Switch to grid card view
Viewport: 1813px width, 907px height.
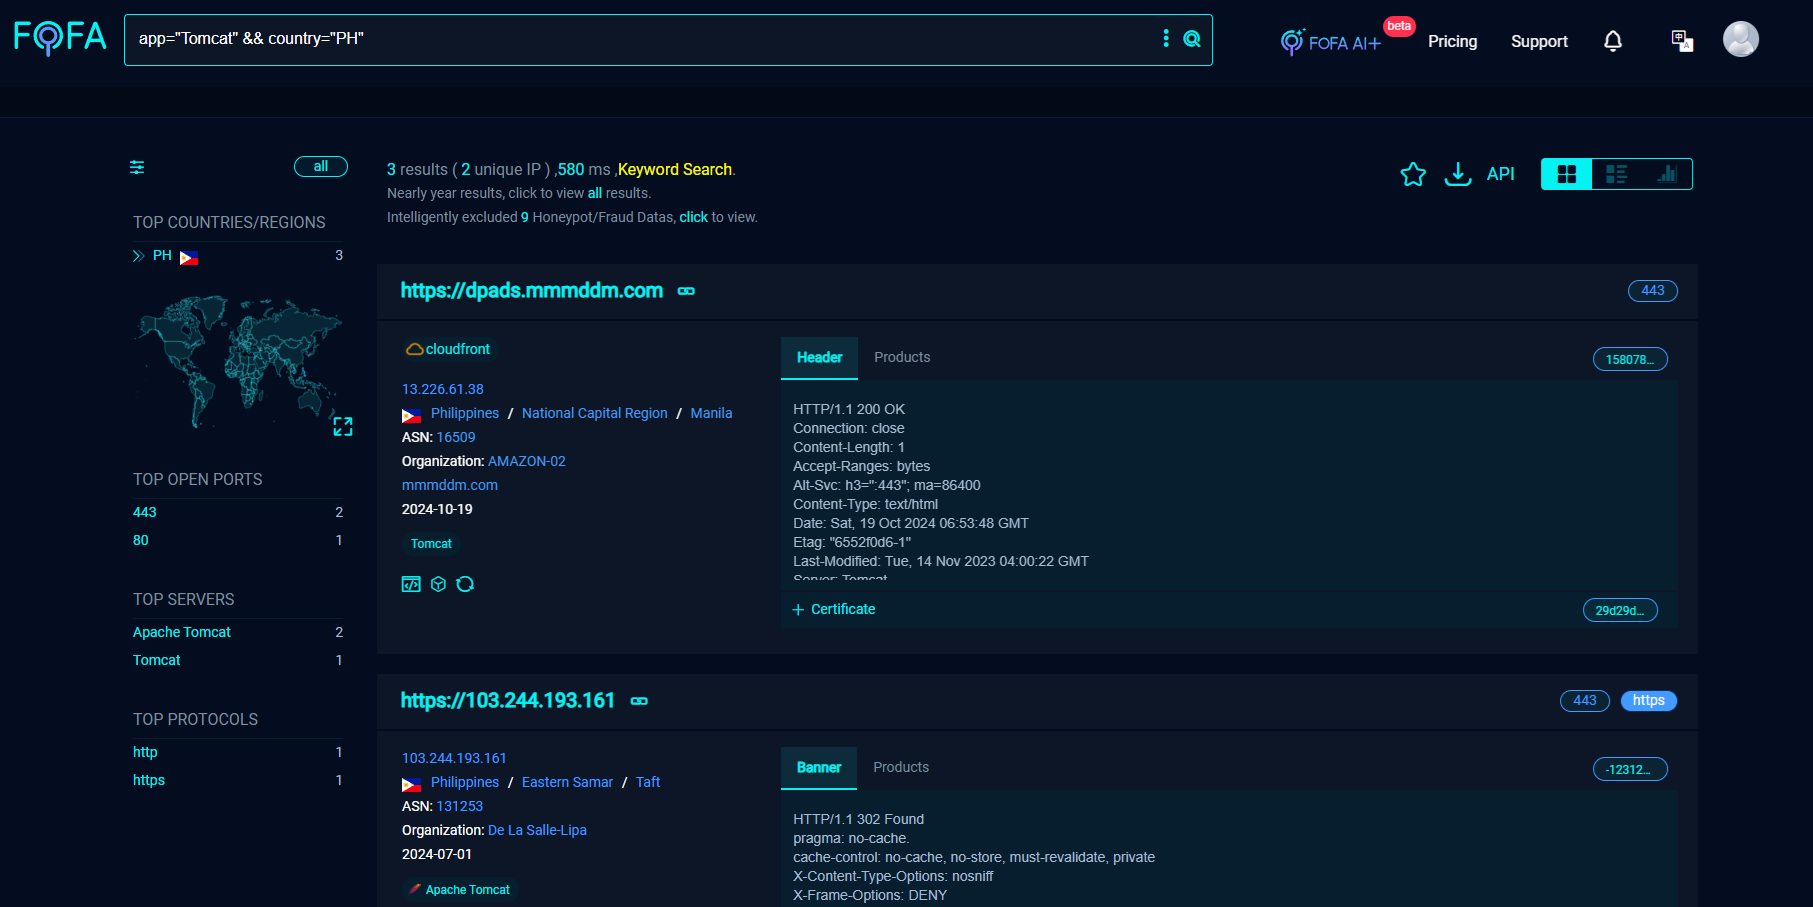click(x=1567, y=174)
